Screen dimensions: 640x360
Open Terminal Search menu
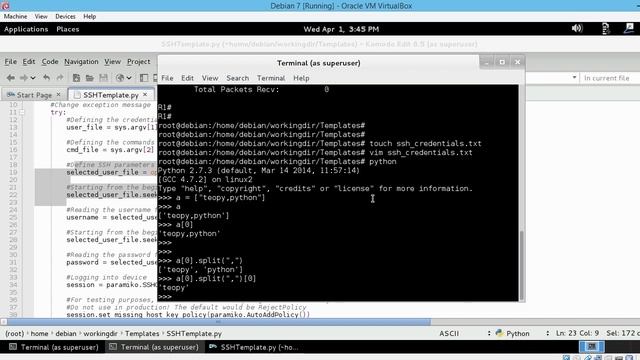238,78
